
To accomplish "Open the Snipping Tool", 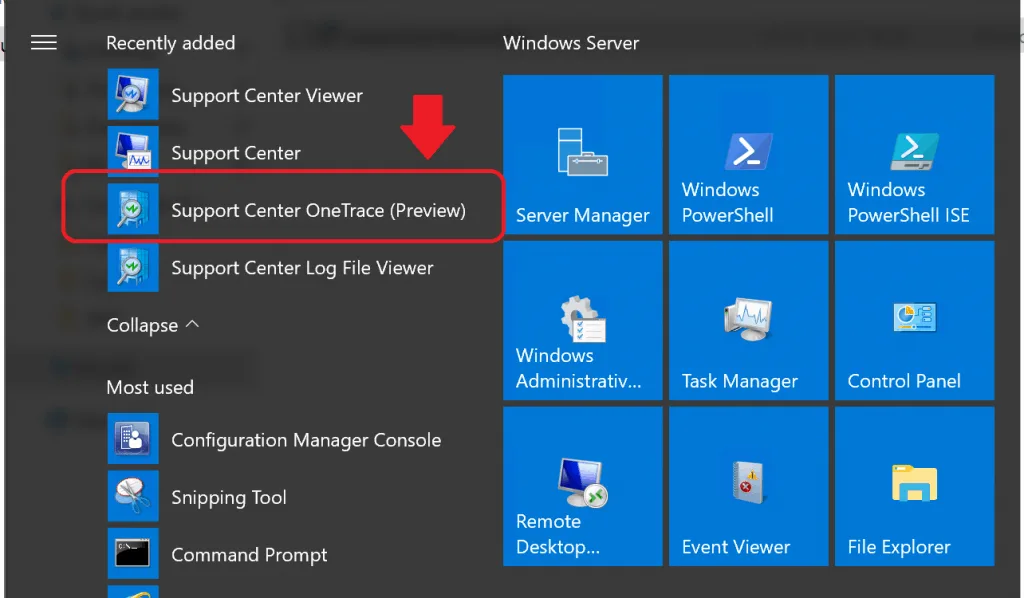I will (228, 497).
